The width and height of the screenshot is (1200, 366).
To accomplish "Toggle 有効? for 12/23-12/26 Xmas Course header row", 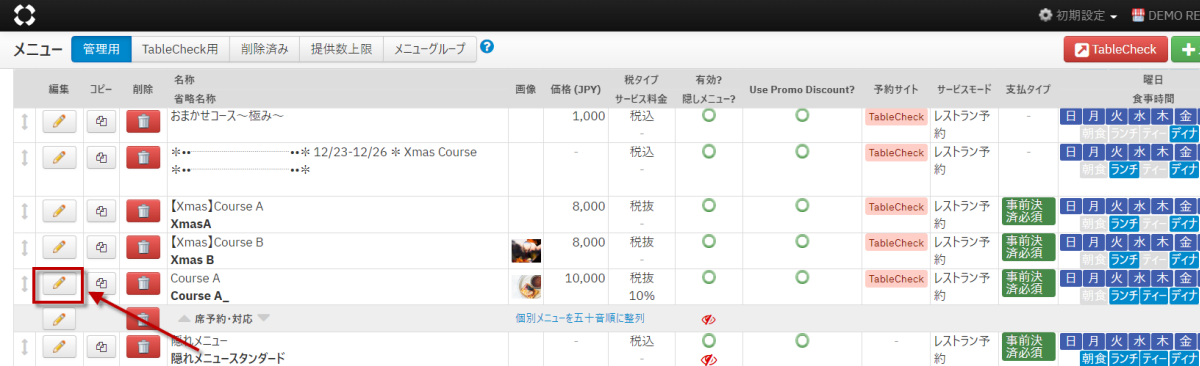I will click(x=709, y=151).
